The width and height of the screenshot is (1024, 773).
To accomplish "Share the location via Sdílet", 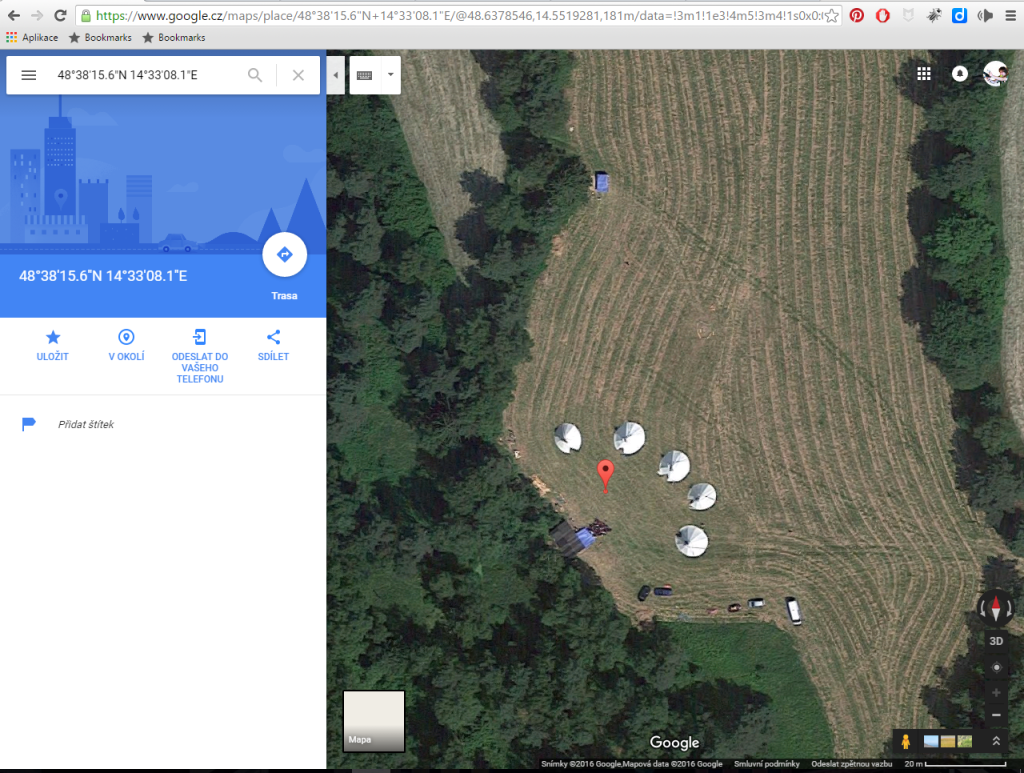I will coord(273,345).
